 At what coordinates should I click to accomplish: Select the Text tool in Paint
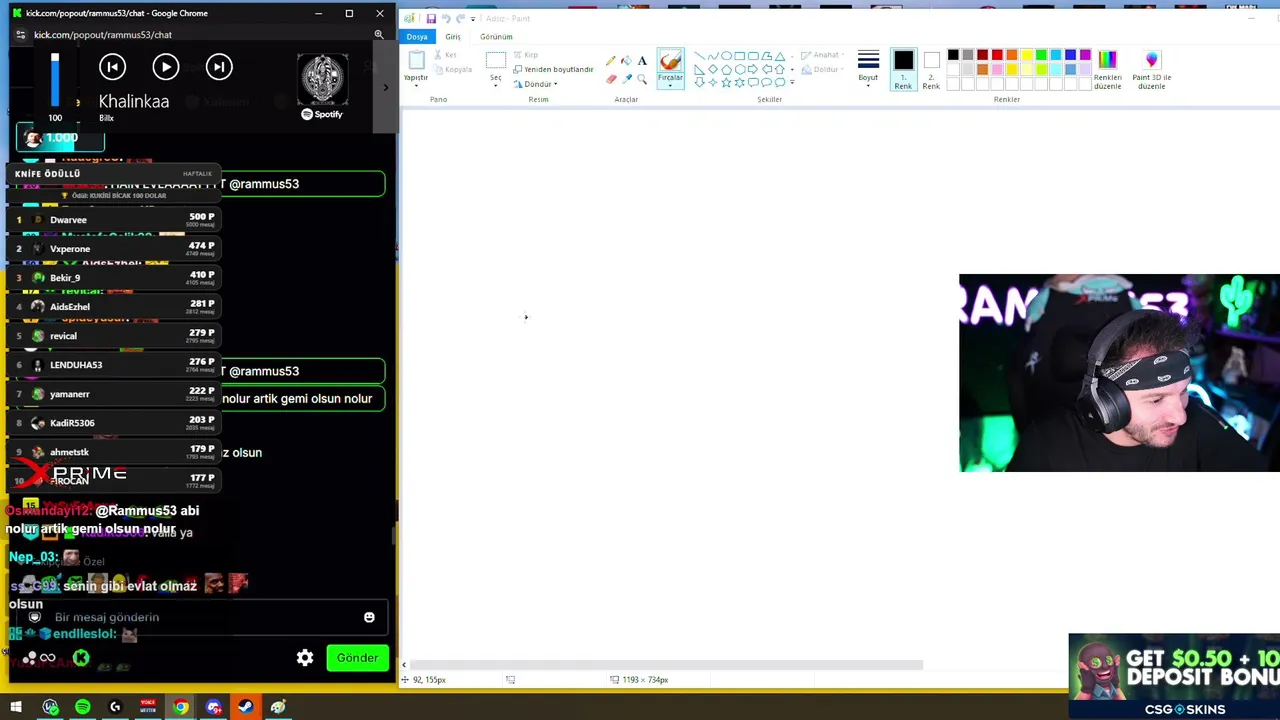click(642, 61)
